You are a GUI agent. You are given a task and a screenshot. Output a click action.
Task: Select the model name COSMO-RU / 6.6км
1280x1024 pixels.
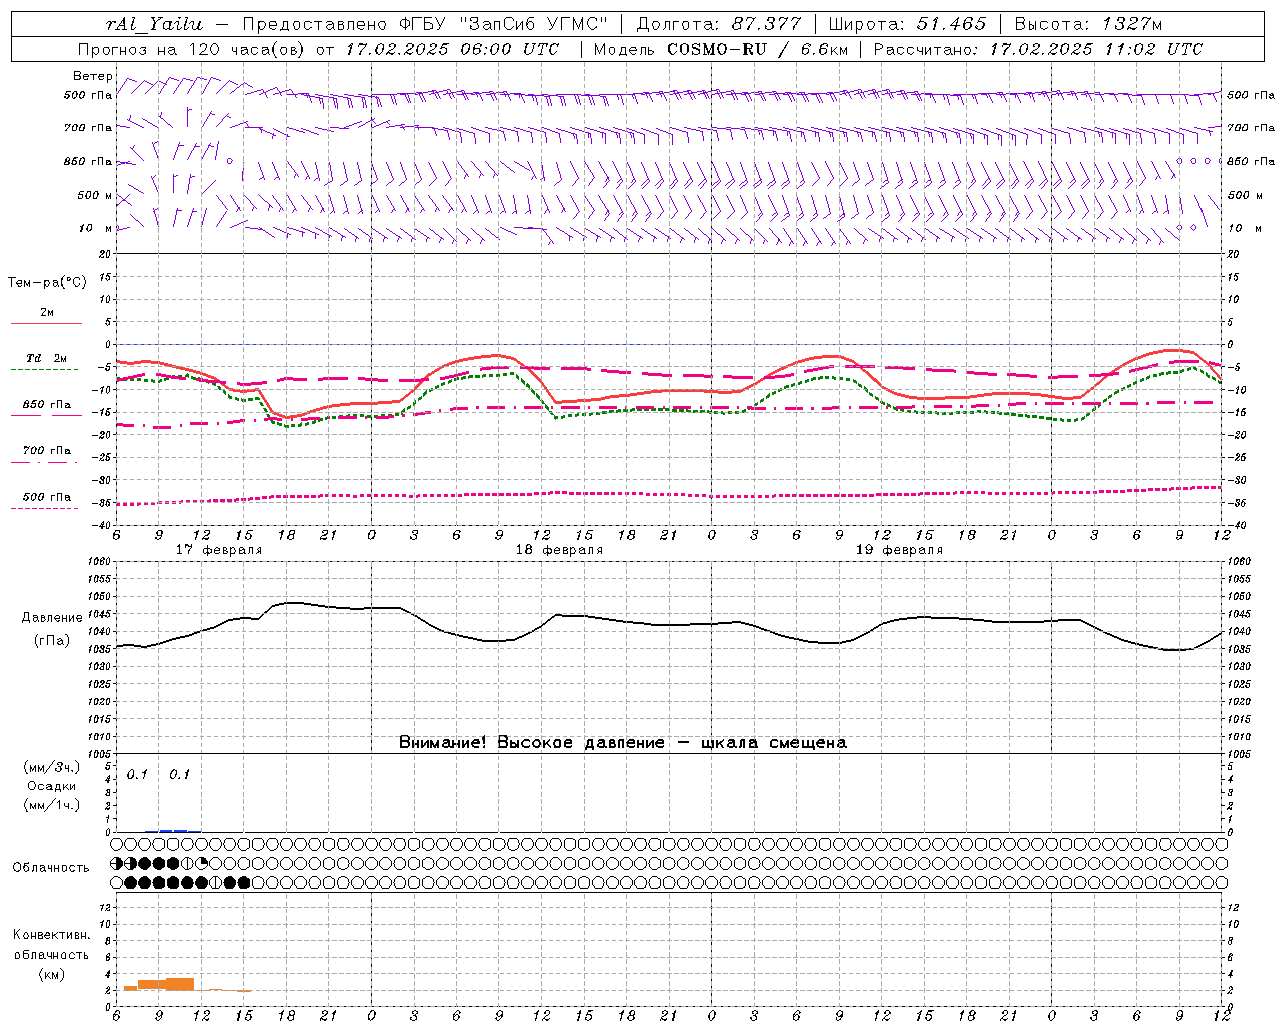pyautogui.click(x=758, y=49)
